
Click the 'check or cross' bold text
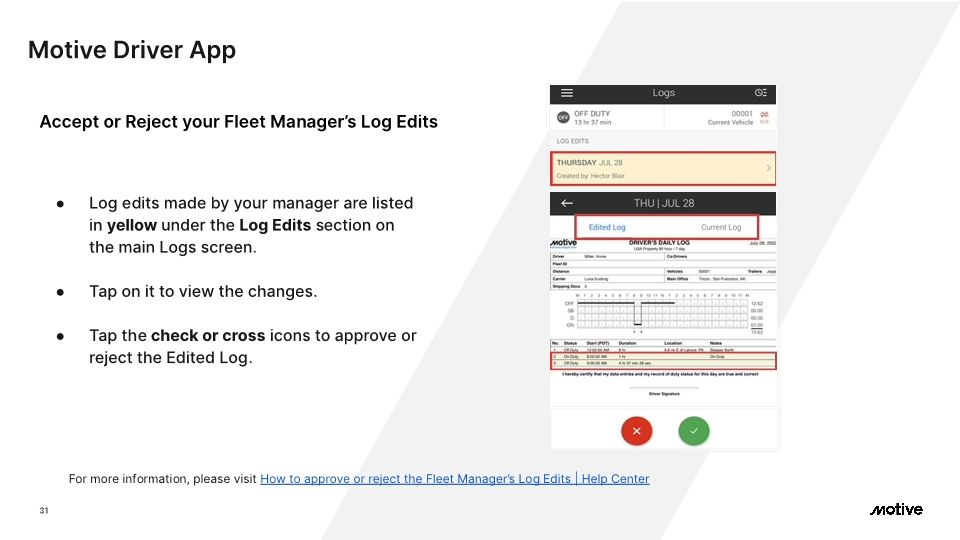(x=208, y=336)
